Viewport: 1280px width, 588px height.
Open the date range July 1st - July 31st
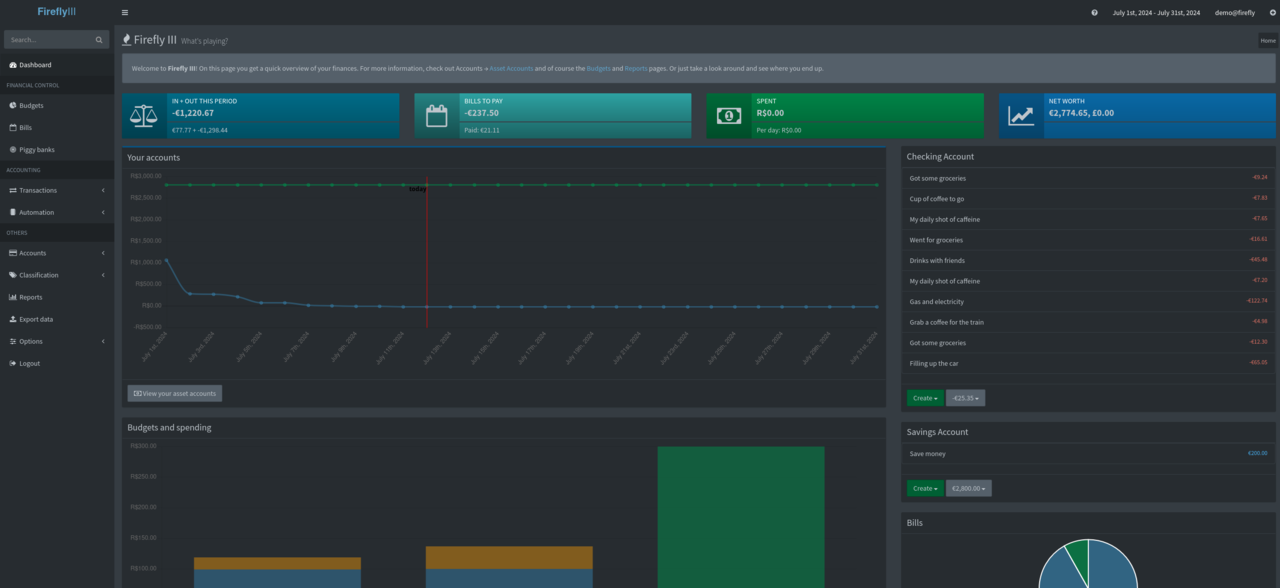(1156, 13)
